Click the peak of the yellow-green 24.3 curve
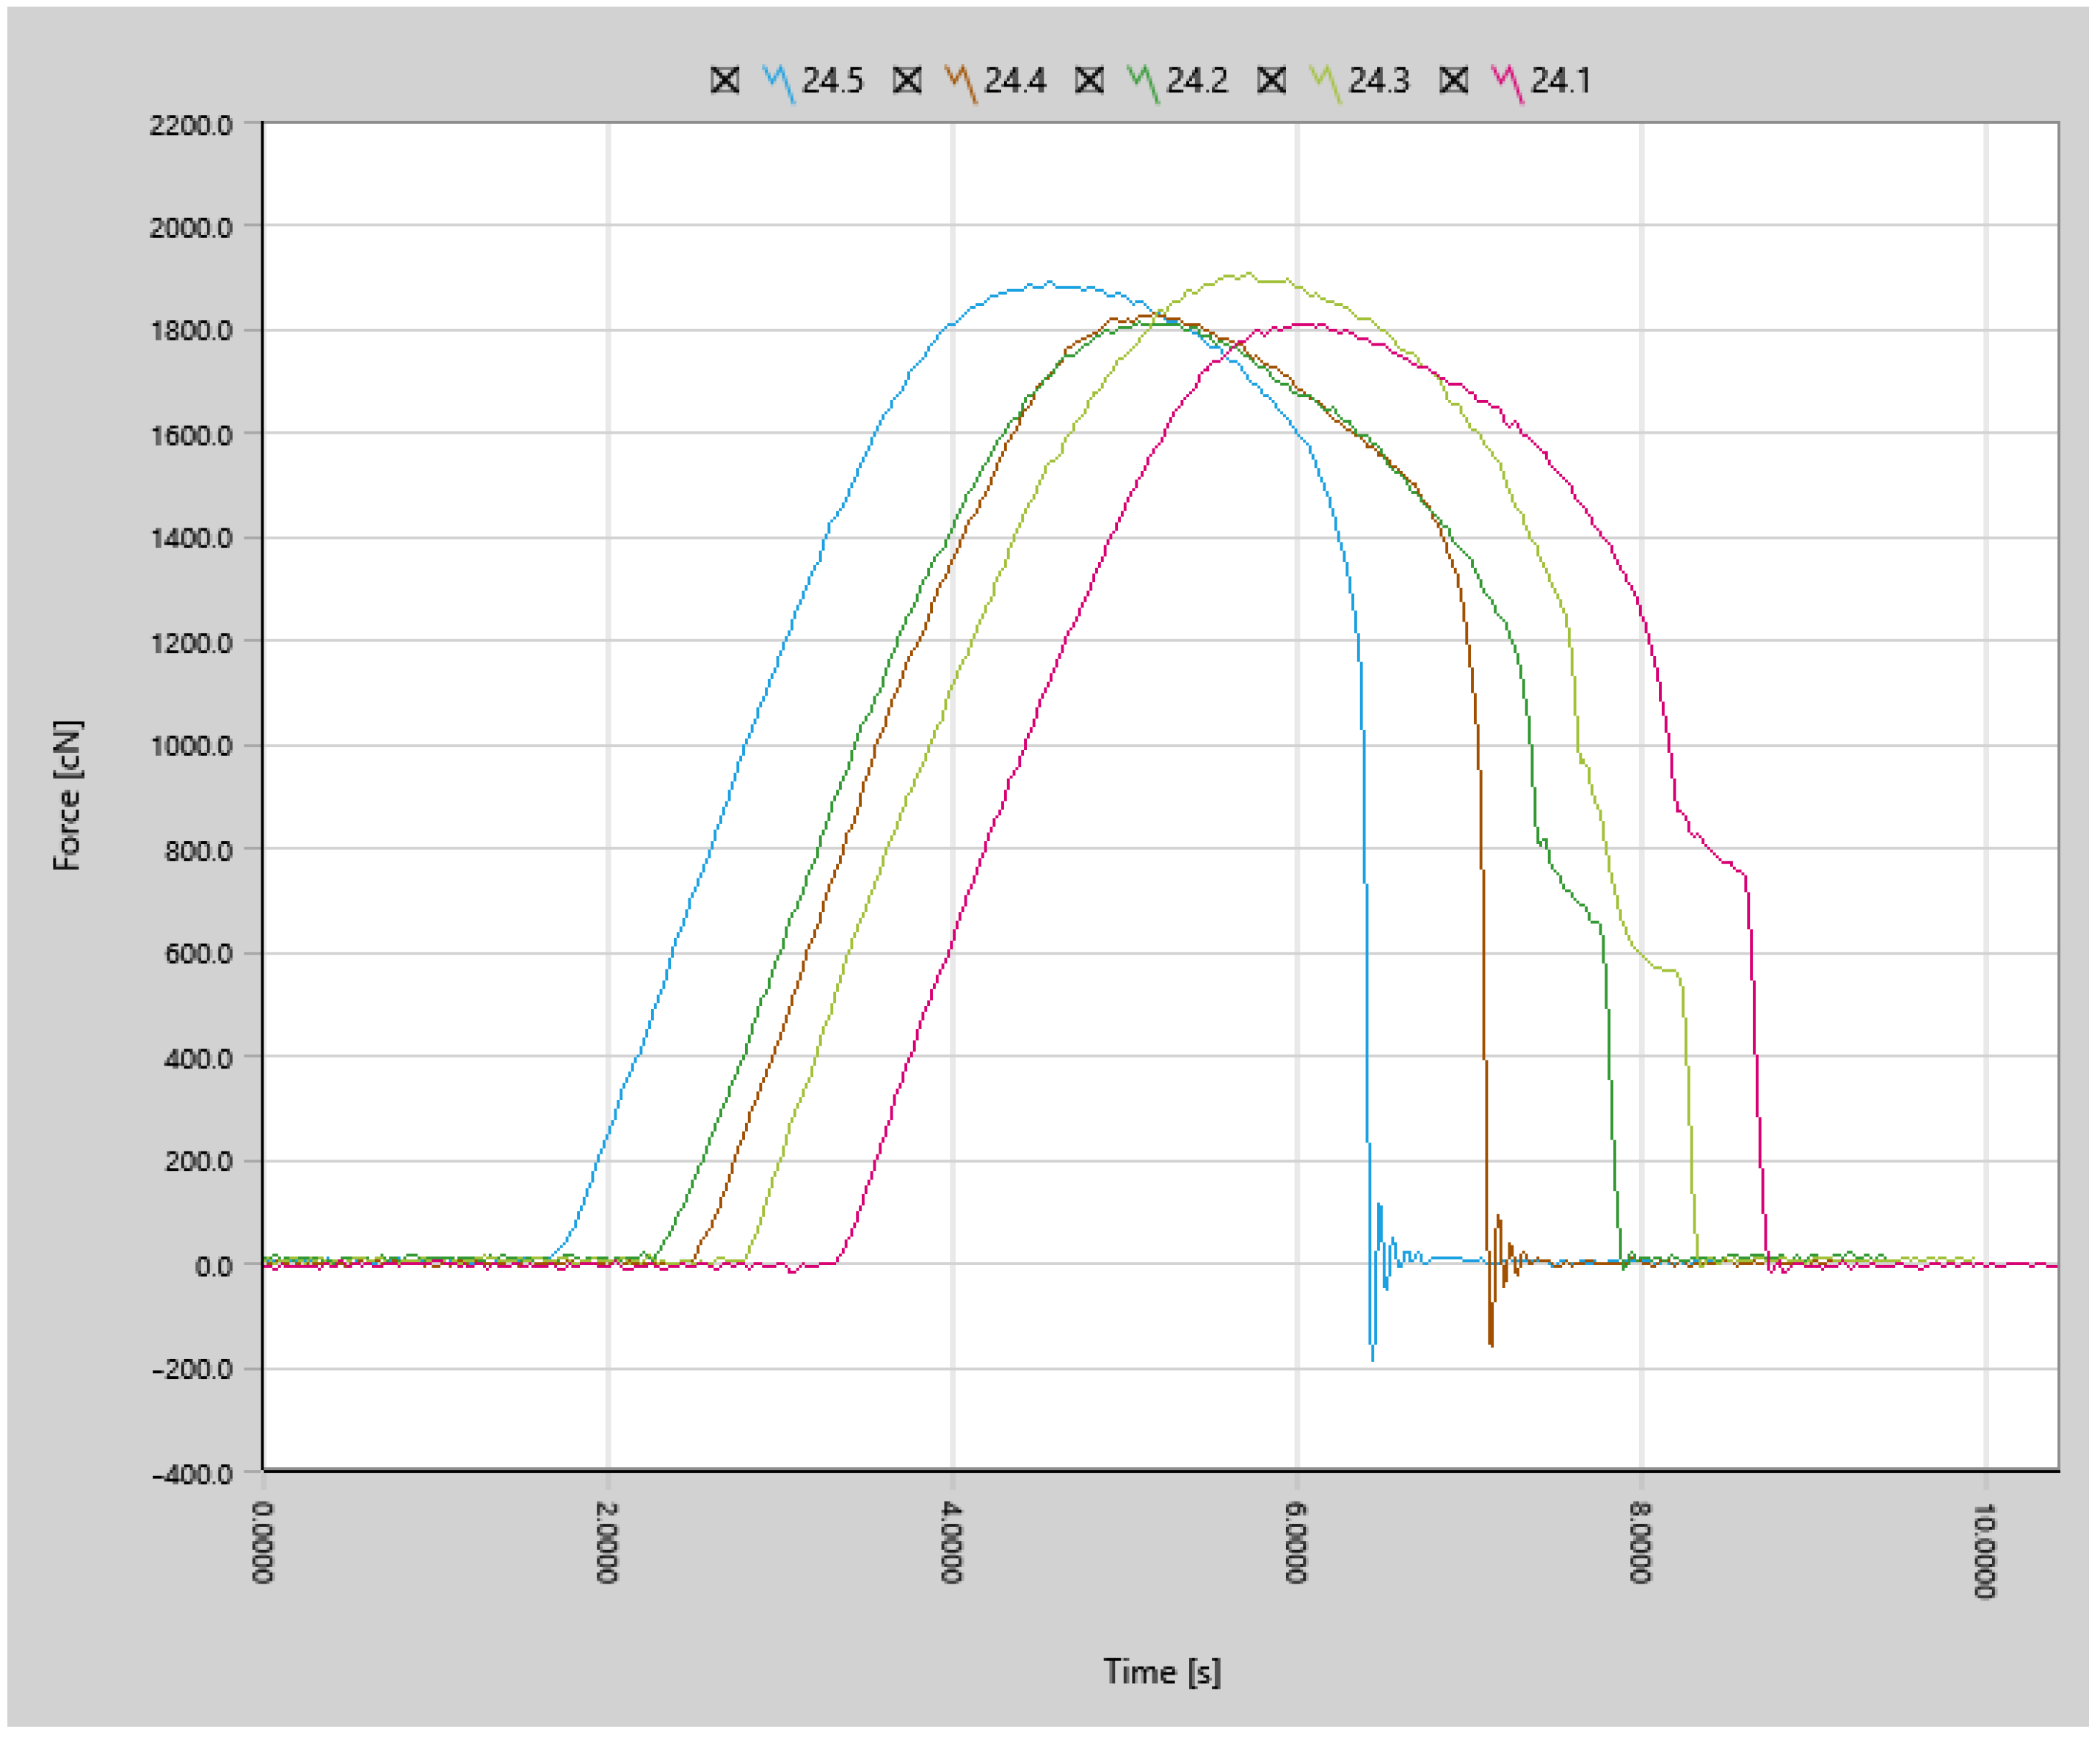The width and height of the screenshot is (2100, 1737). coord(1248,274)
